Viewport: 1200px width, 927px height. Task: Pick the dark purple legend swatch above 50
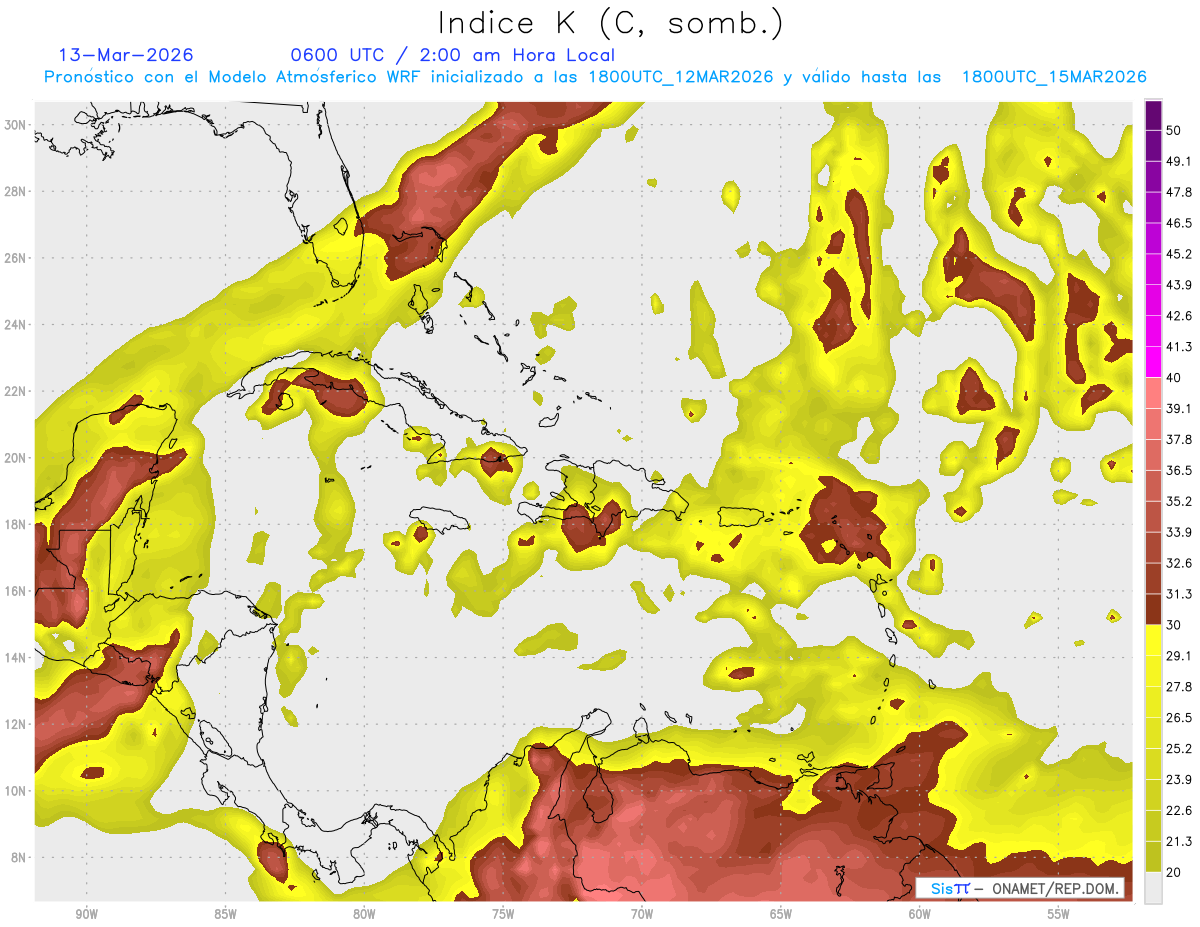[1153, 115]
